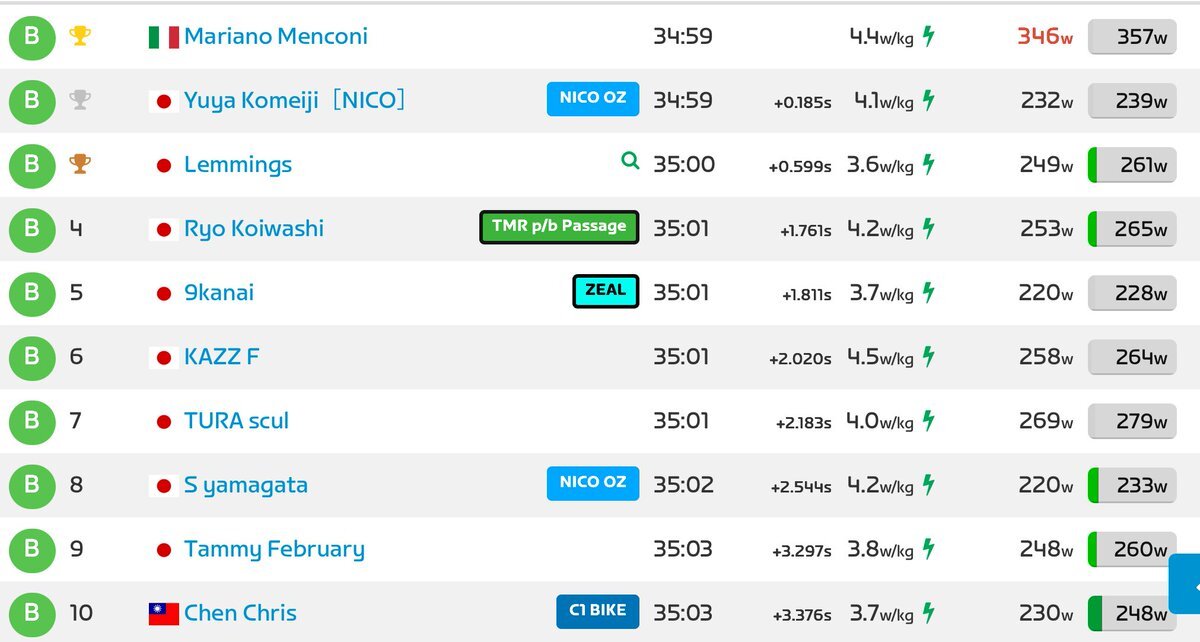Click the green magnifier icon in Lemmings row

pos(630,160)
